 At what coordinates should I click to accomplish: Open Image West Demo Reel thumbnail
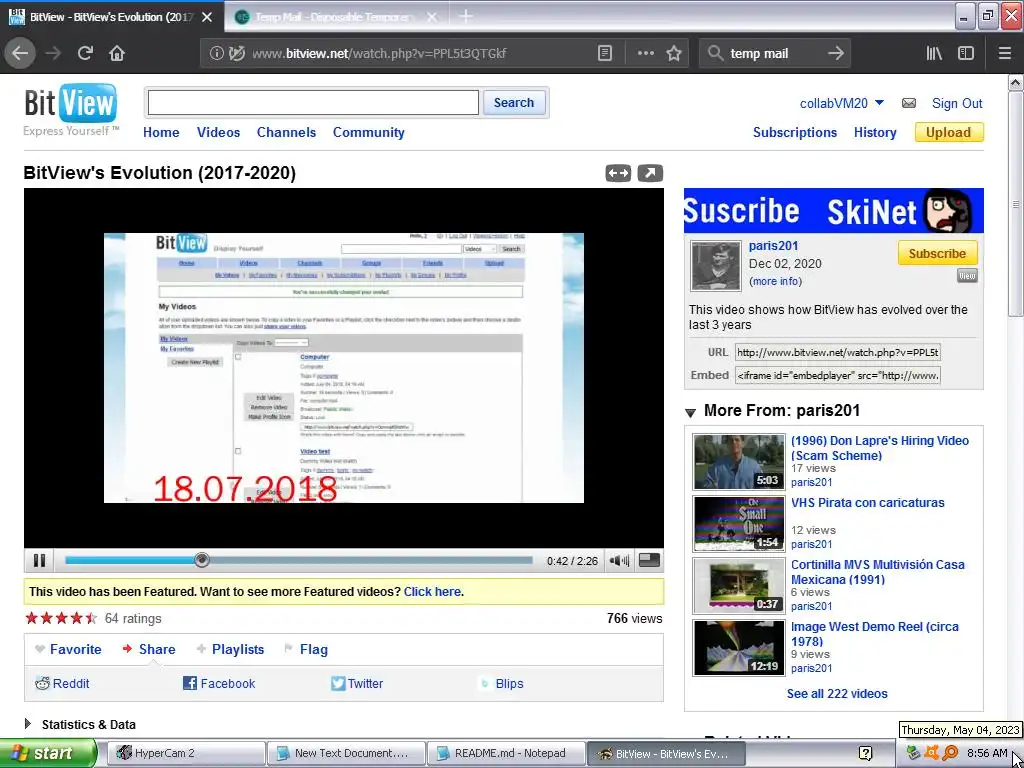pos(739,648)
